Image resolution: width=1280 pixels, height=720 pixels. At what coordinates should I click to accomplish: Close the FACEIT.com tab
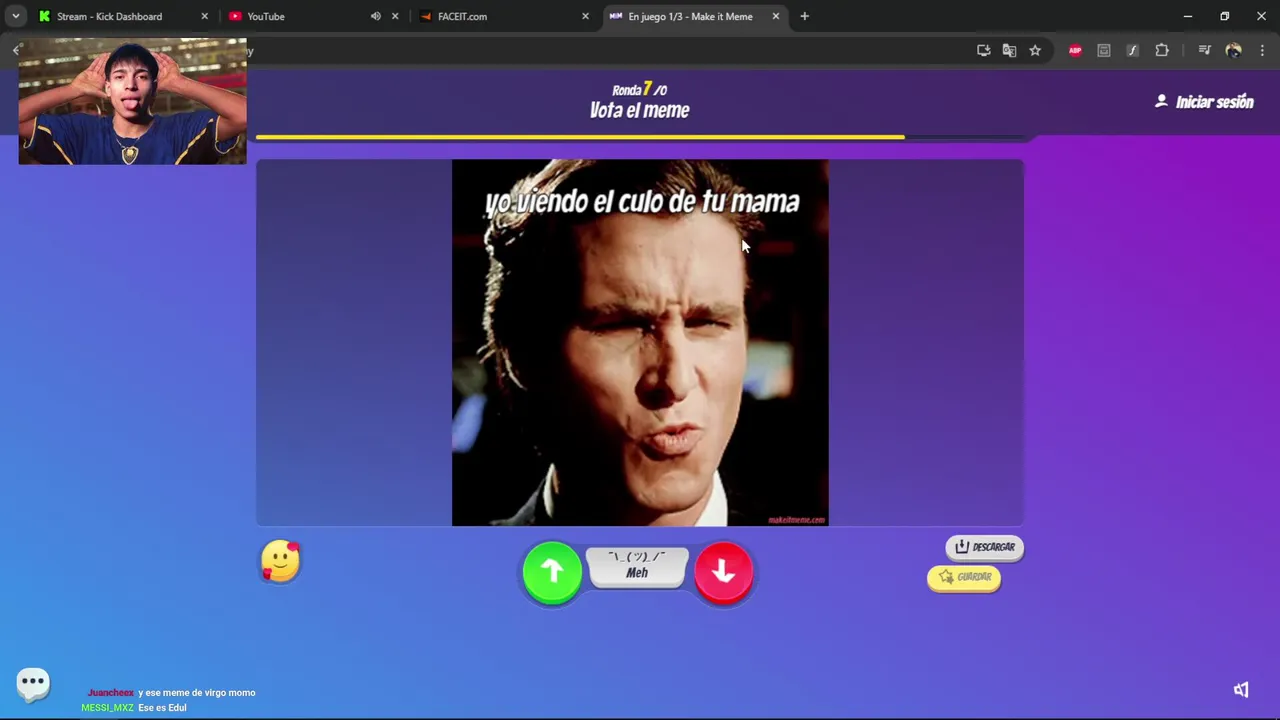click(x=585, y=16)
